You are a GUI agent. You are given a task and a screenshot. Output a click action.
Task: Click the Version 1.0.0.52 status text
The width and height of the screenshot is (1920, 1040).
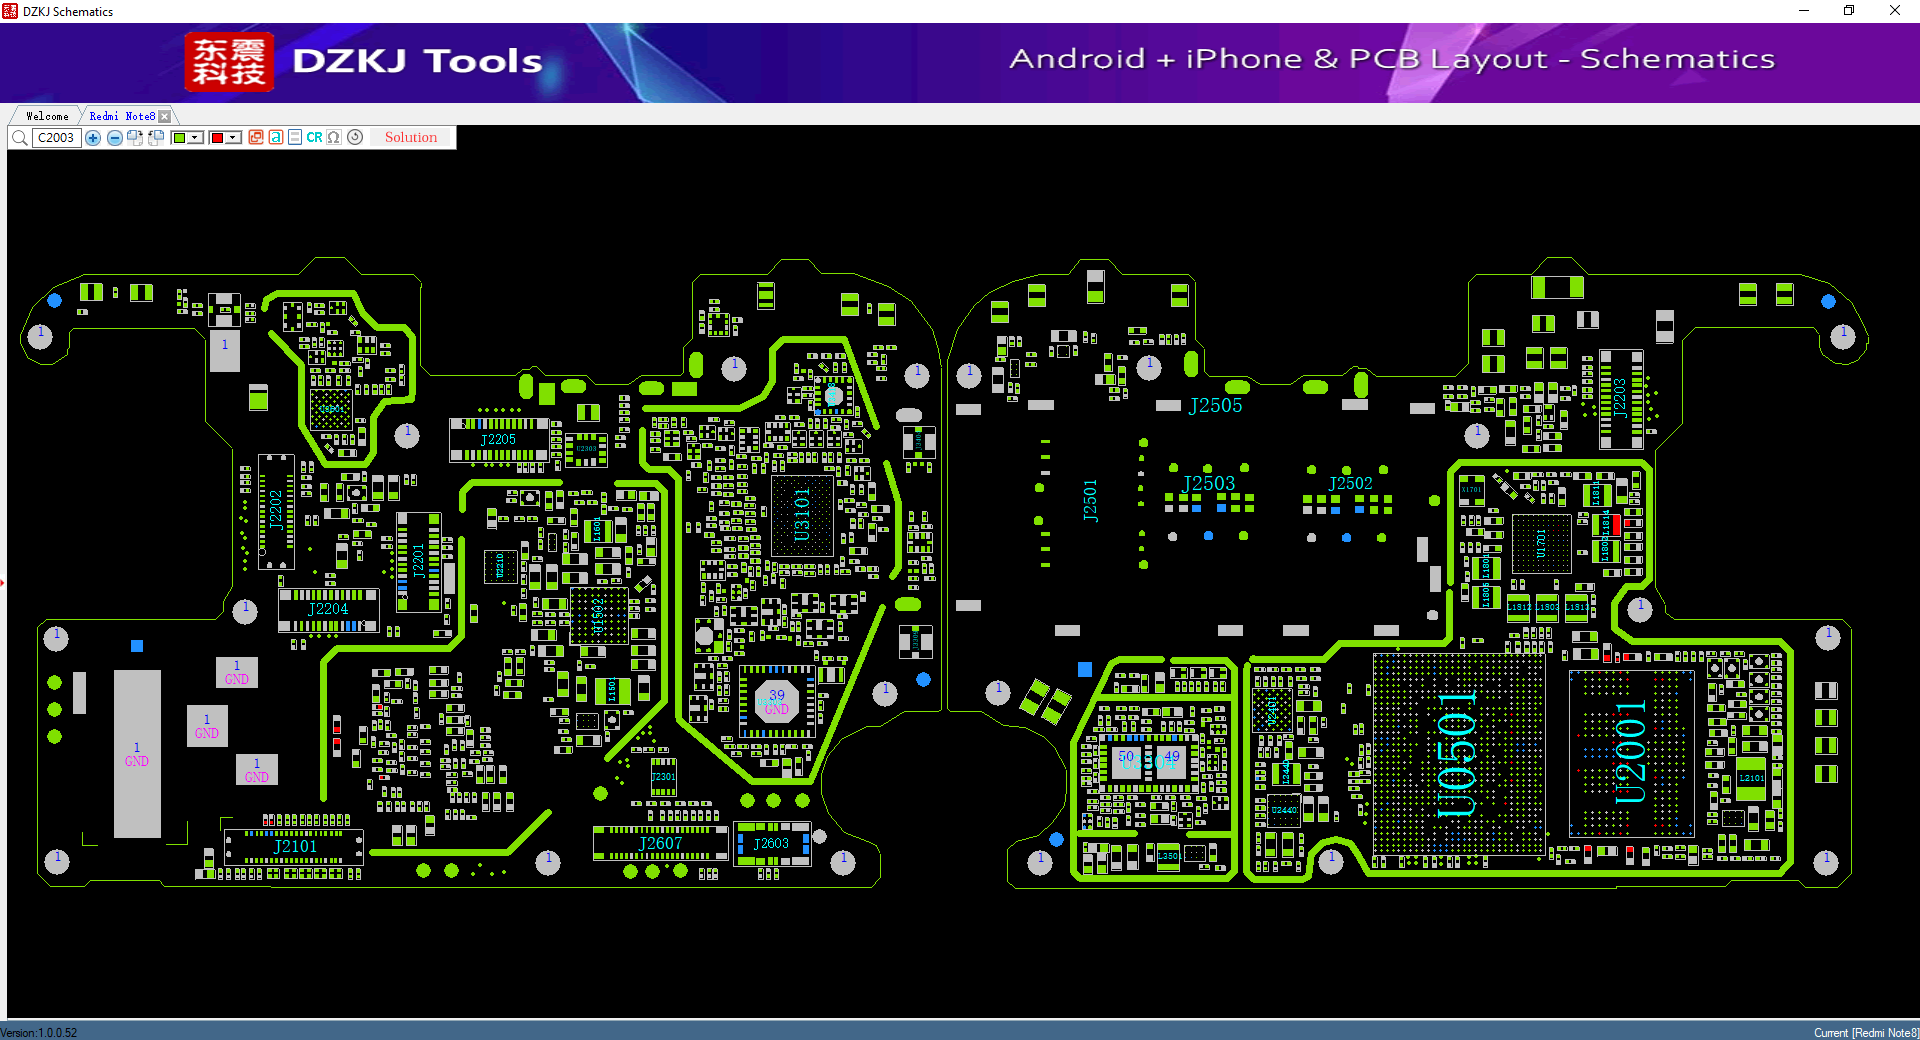(x=39, y=1033)
